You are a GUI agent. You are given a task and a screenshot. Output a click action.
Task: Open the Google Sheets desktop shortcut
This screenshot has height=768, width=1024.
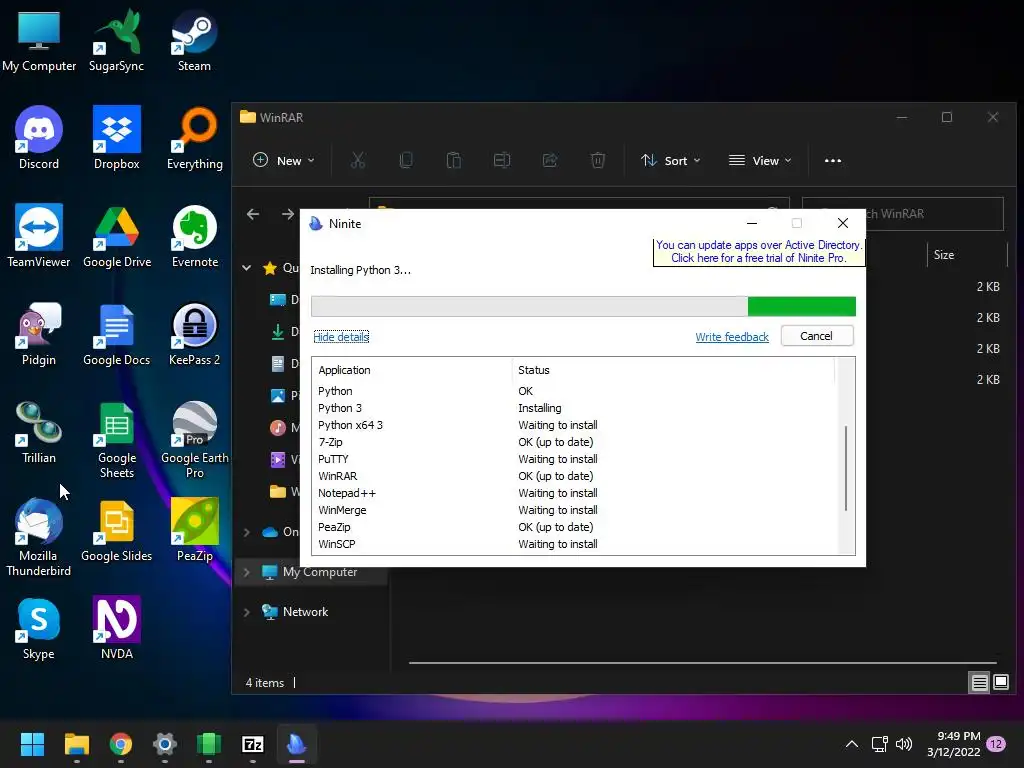coord(117,440)
